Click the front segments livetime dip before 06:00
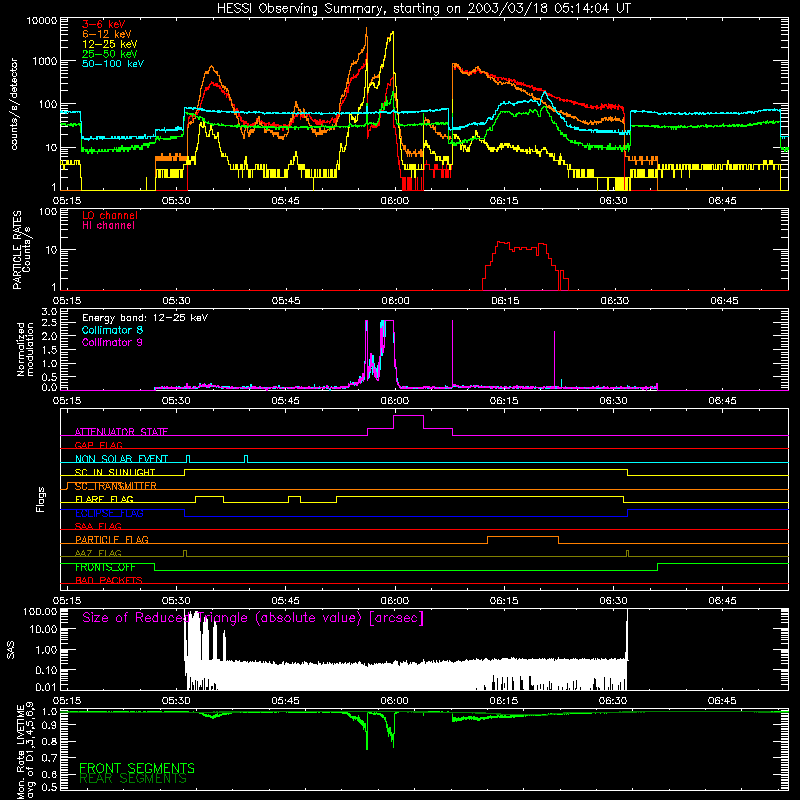 tap(366, 732)
